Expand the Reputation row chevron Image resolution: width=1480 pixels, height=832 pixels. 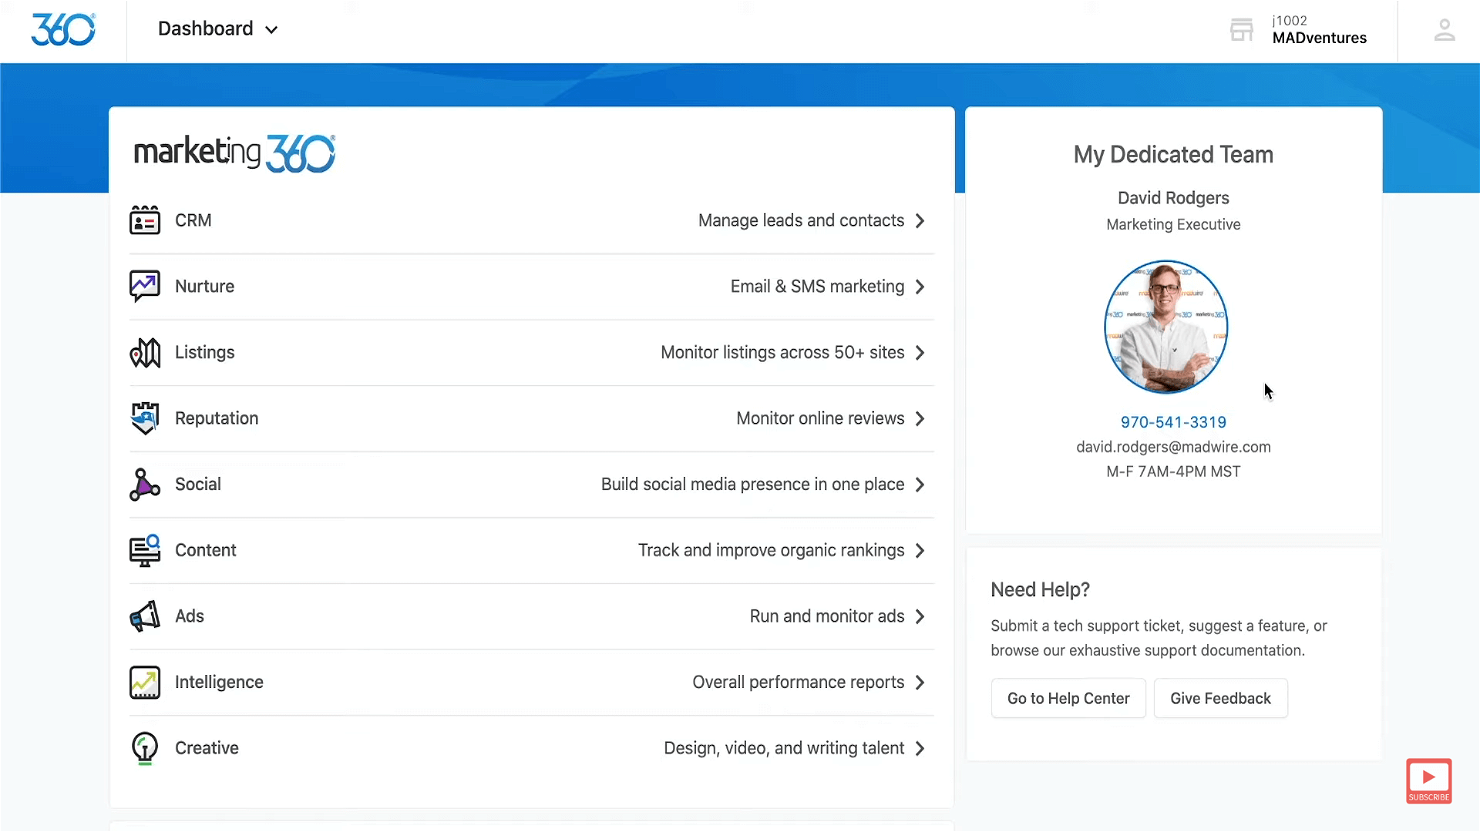click(x=920, y=418)
